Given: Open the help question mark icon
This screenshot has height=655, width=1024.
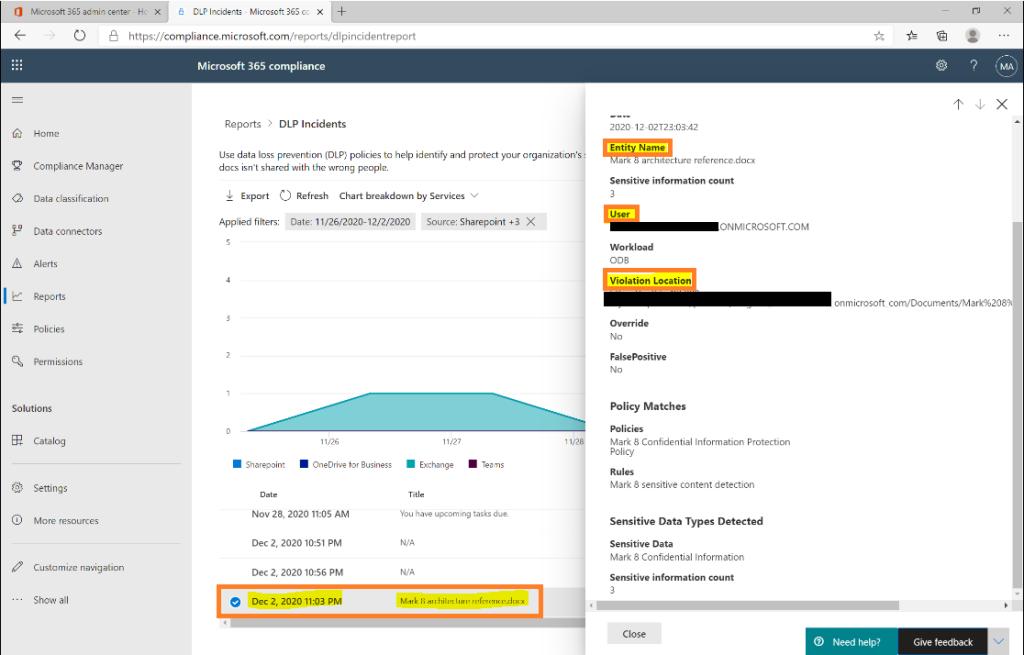Looking at the screenshot, I should coord(974,65).
